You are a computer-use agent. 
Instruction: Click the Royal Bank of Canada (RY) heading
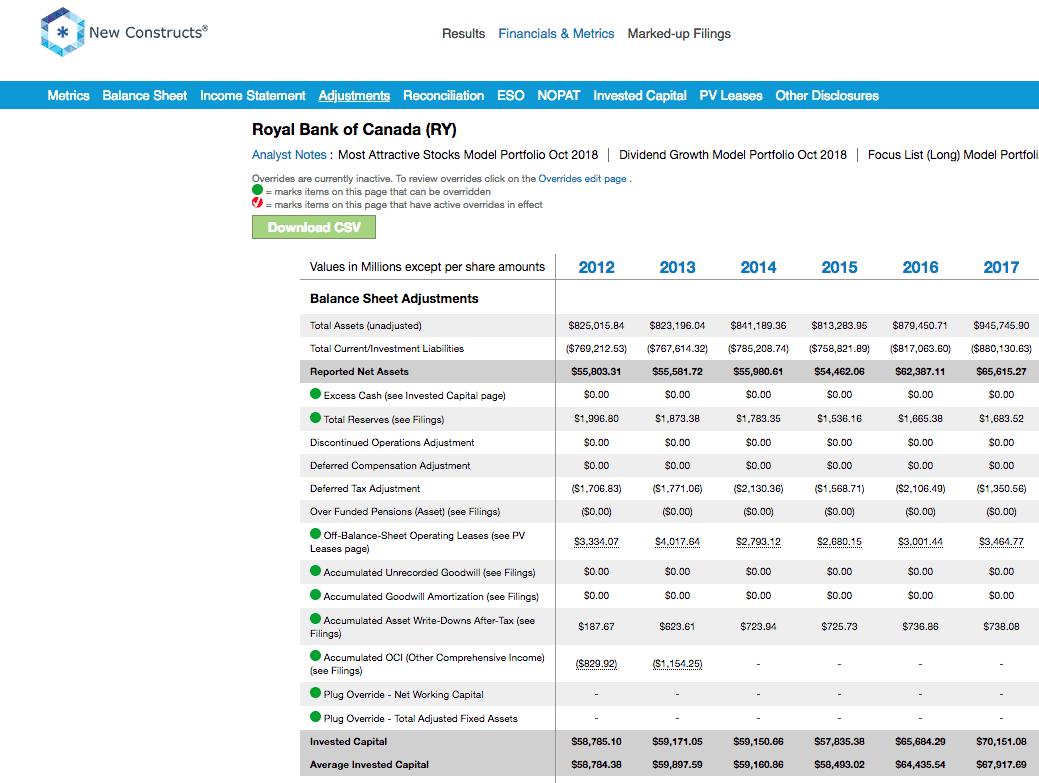coord(354,129)
